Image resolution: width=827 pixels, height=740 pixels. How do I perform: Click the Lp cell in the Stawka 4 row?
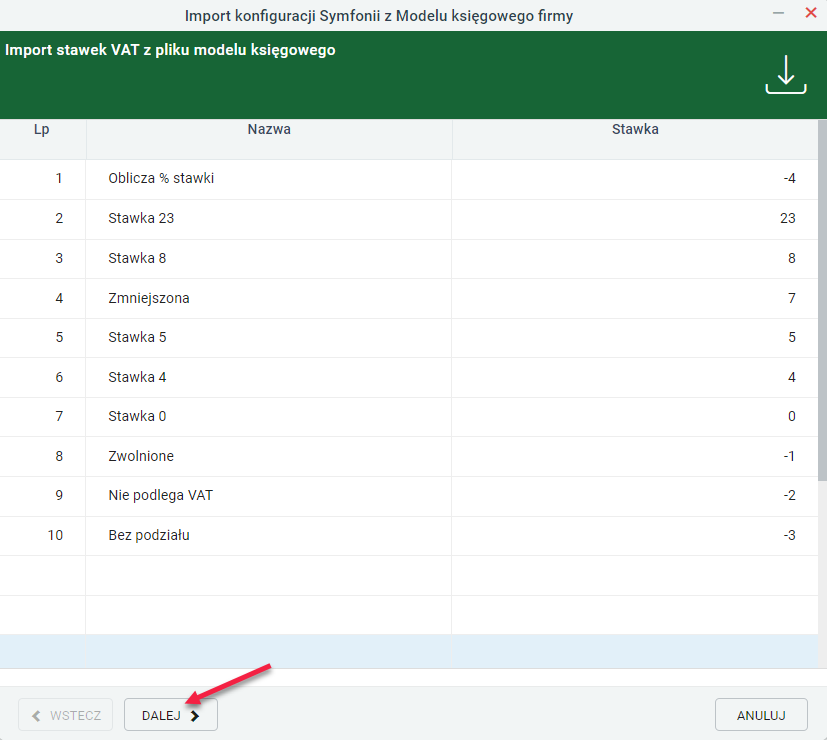(x=42, y=377)
